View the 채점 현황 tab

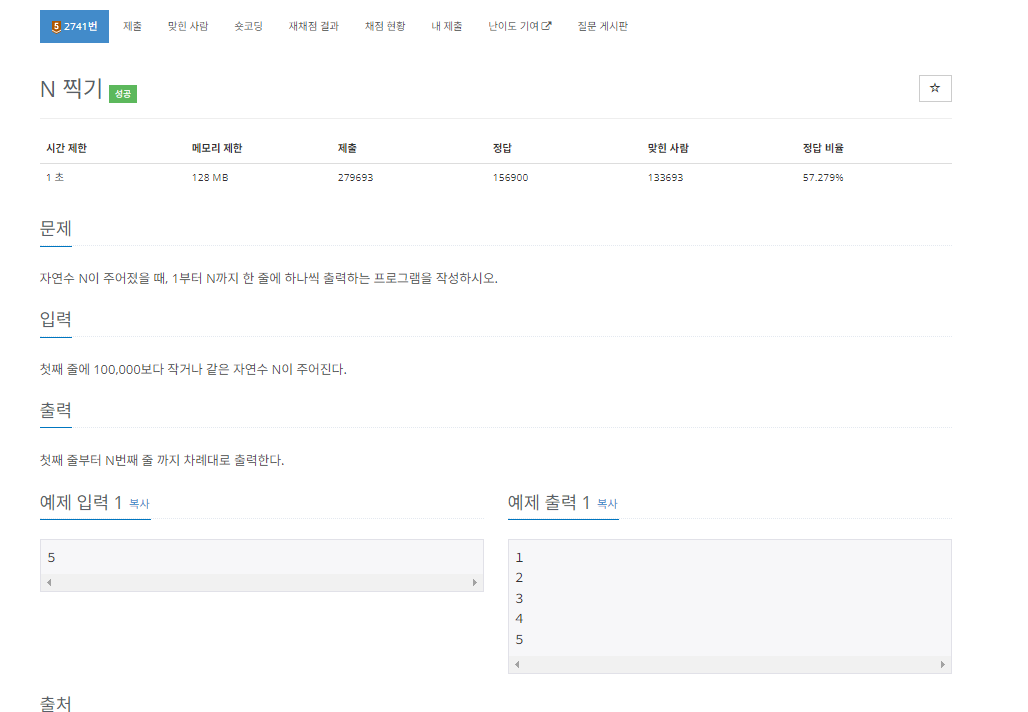[x=385, y=26]
